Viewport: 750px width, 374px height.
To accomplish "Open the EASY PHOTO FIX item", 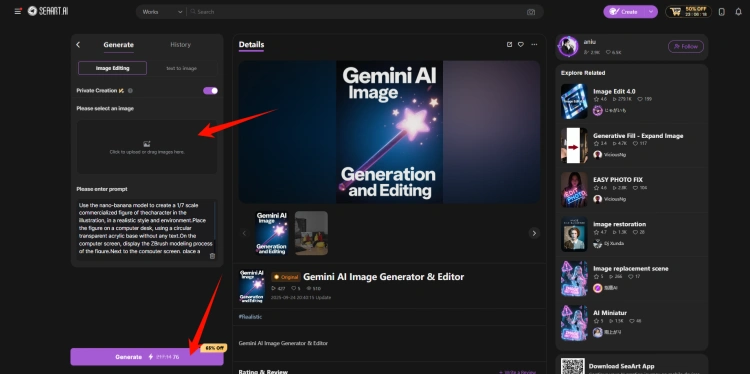I will tap(618, 180).
